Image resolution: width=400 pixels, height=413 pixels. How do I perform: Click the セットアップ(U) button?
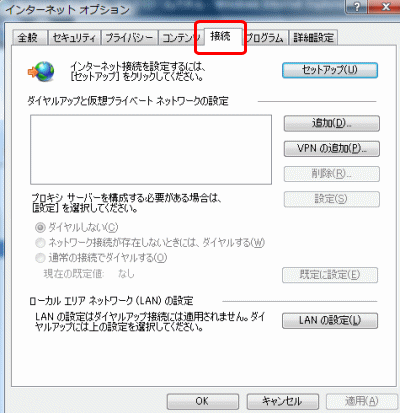[x=330, y=70]
